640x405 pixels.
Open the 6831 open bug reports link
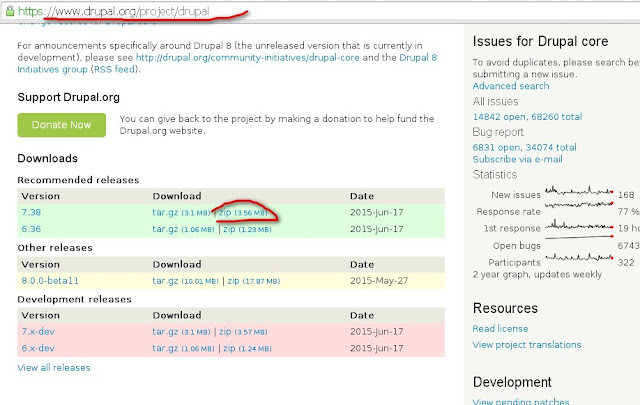[497, 147]
